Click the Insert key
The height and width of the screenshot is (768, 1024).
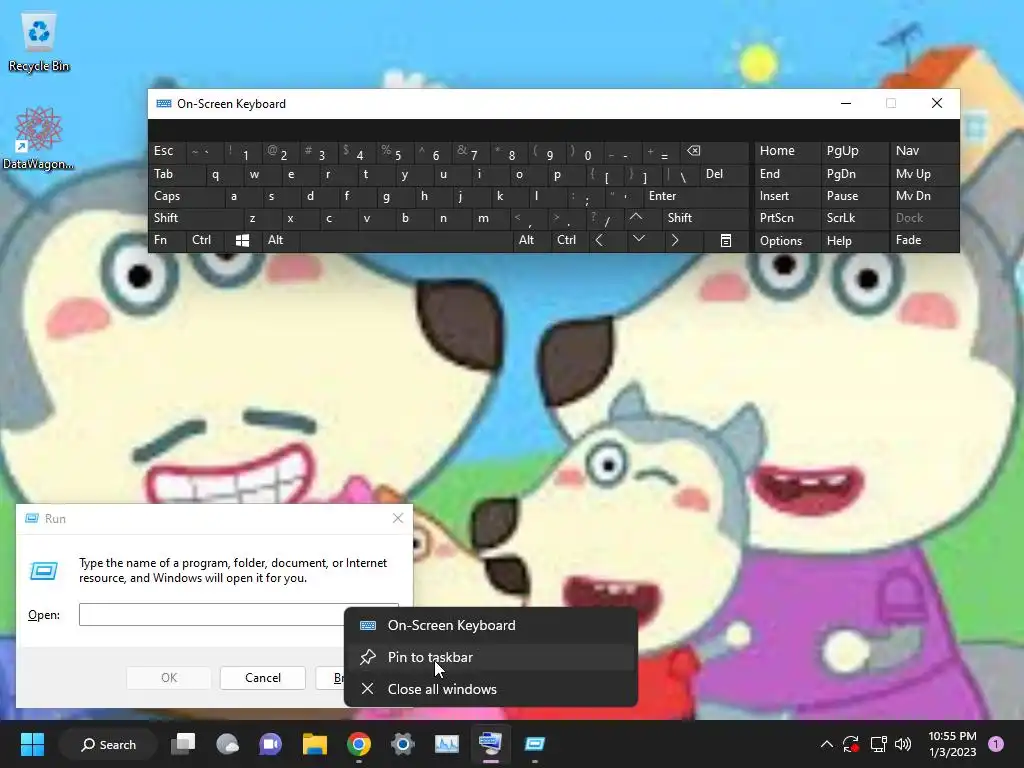click(x=786, y=196)
